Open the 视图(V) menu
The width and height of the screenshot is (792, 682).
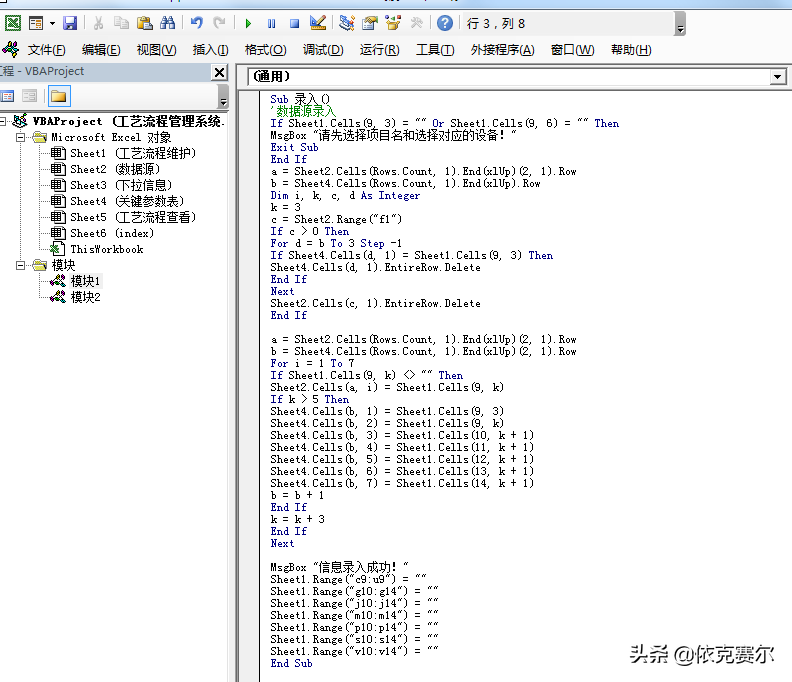coord(157,50)
